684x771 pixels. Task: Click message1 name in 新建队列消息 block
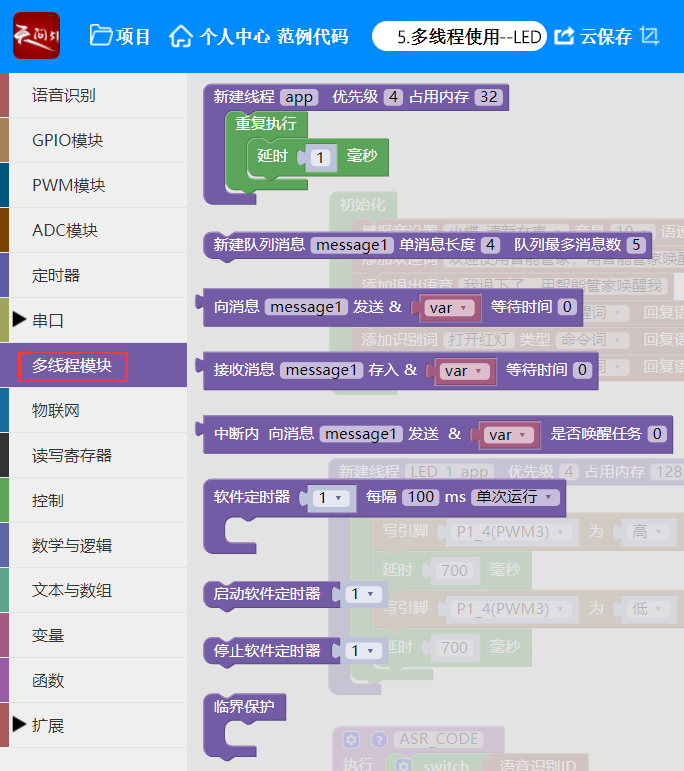pos(351,245)
